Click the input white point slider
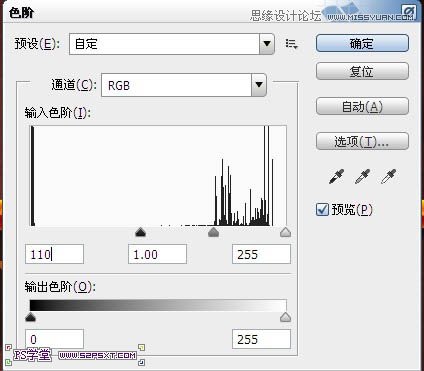424x371 pixels. (285, 232)
